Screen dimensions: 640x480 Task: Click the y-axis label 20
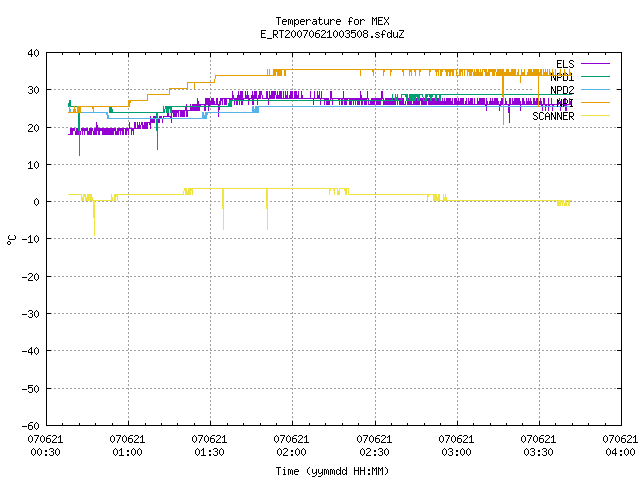click(33, 128)
